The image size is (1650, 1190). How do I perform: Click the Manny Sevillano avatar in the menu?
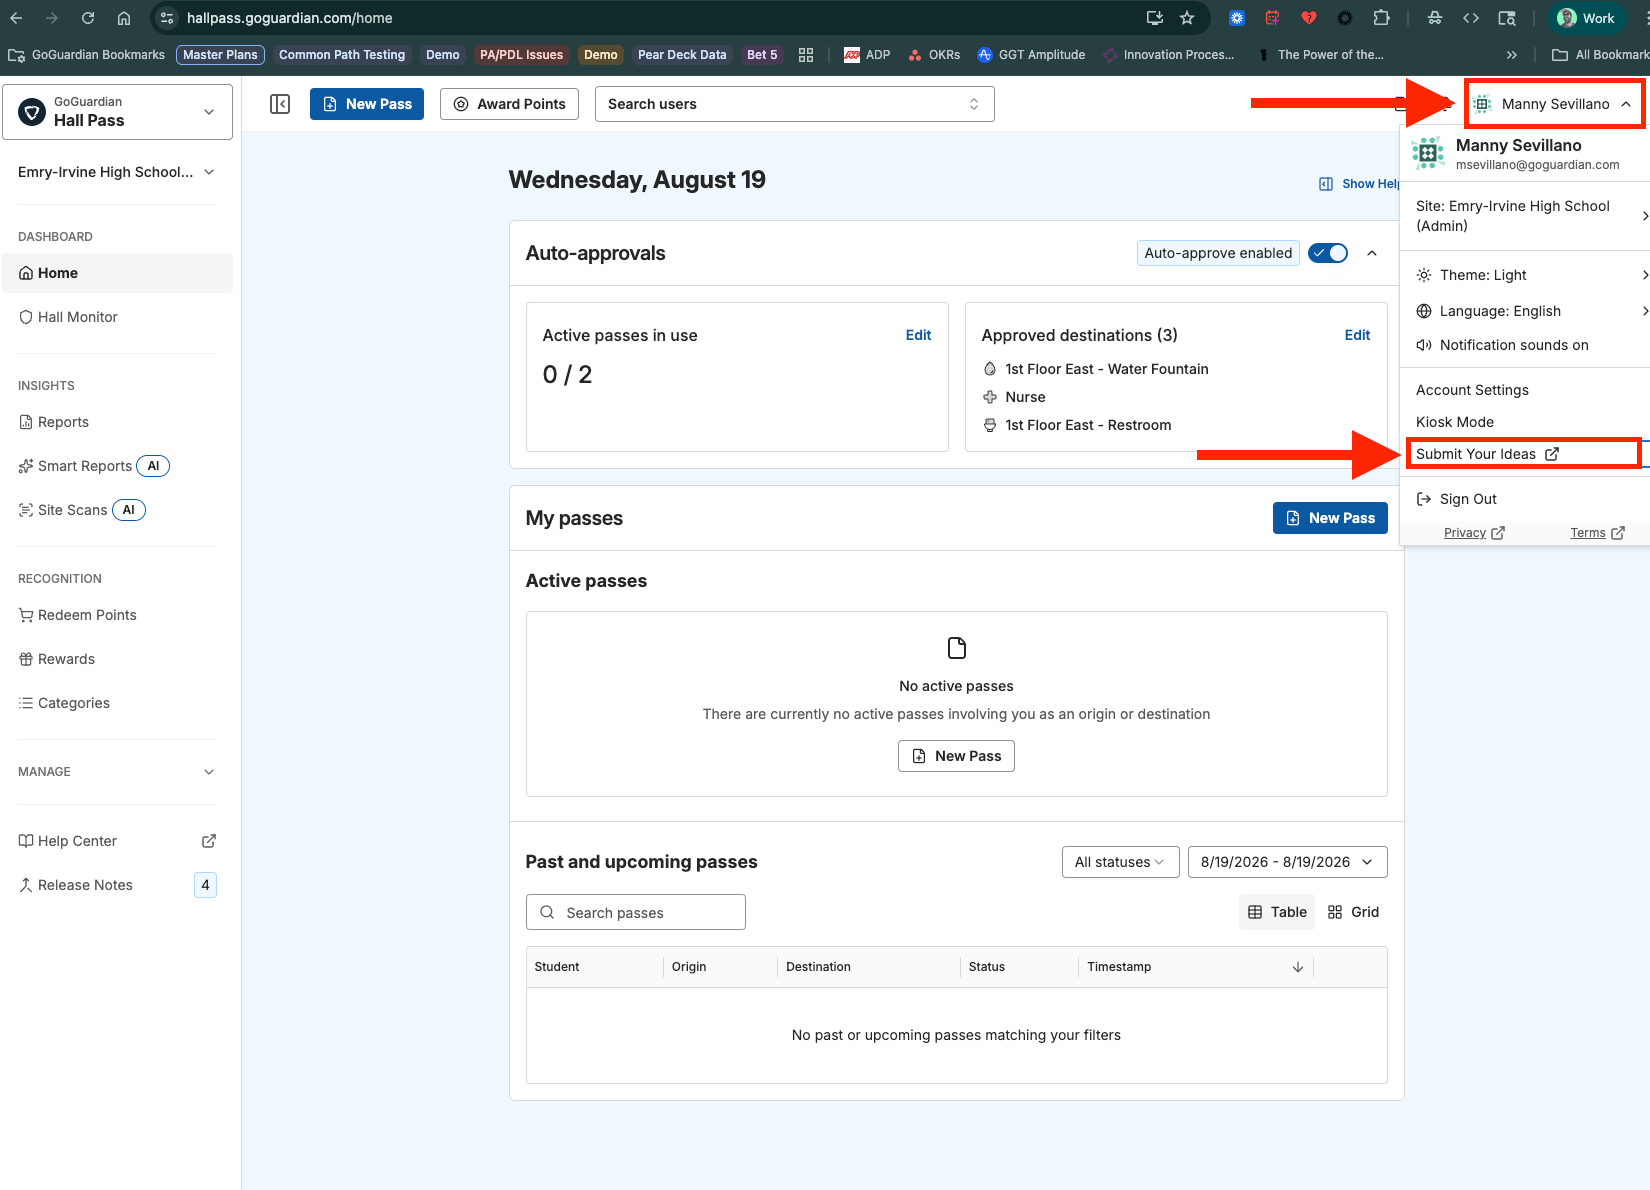click(x=1428, y=154)
